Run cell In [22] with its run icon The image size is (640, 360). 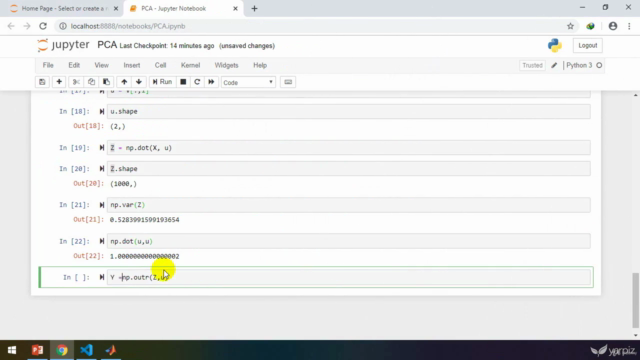pos(102,241)
